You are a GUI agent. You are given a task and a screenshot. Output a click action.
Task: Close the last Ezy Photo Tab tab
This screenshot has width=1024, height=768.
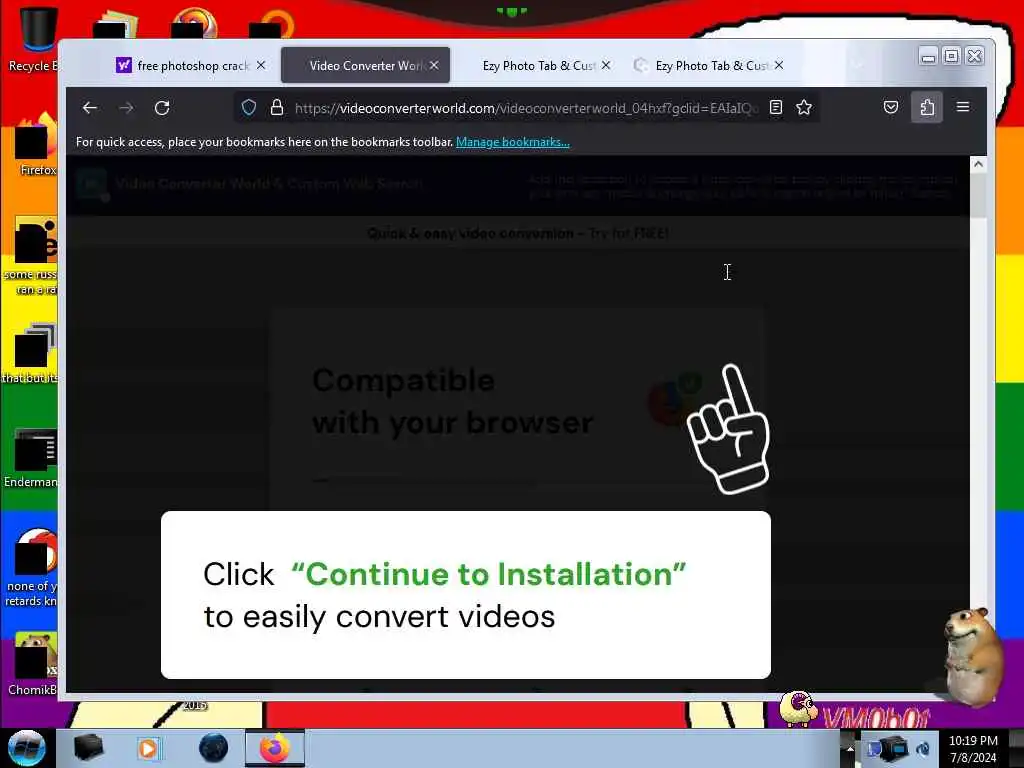779,65
